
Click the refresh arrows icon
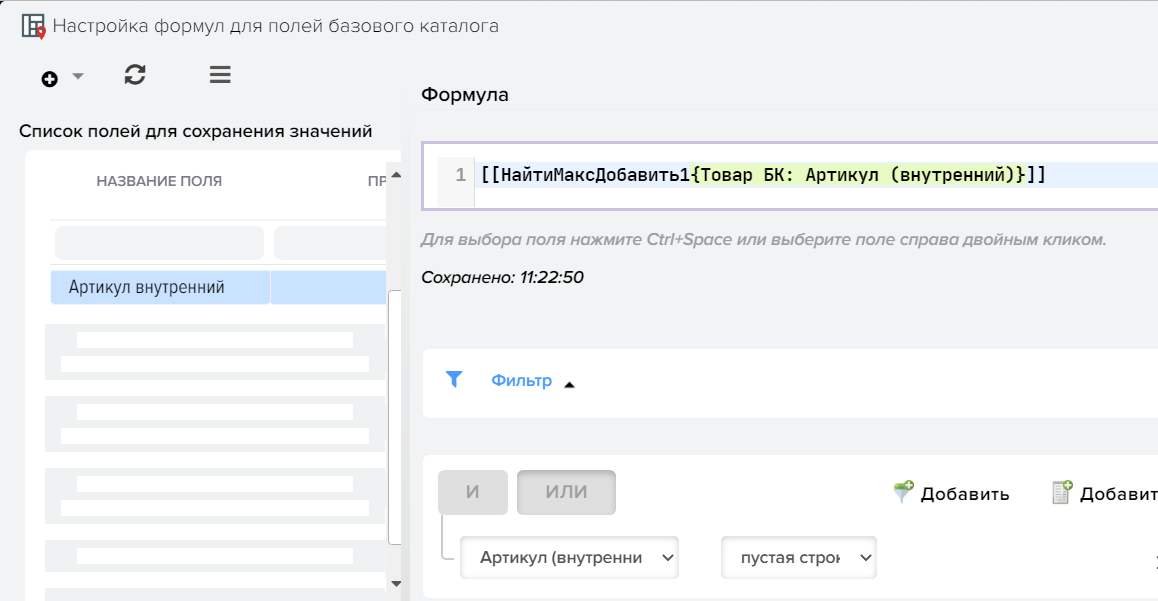point(135,75)
